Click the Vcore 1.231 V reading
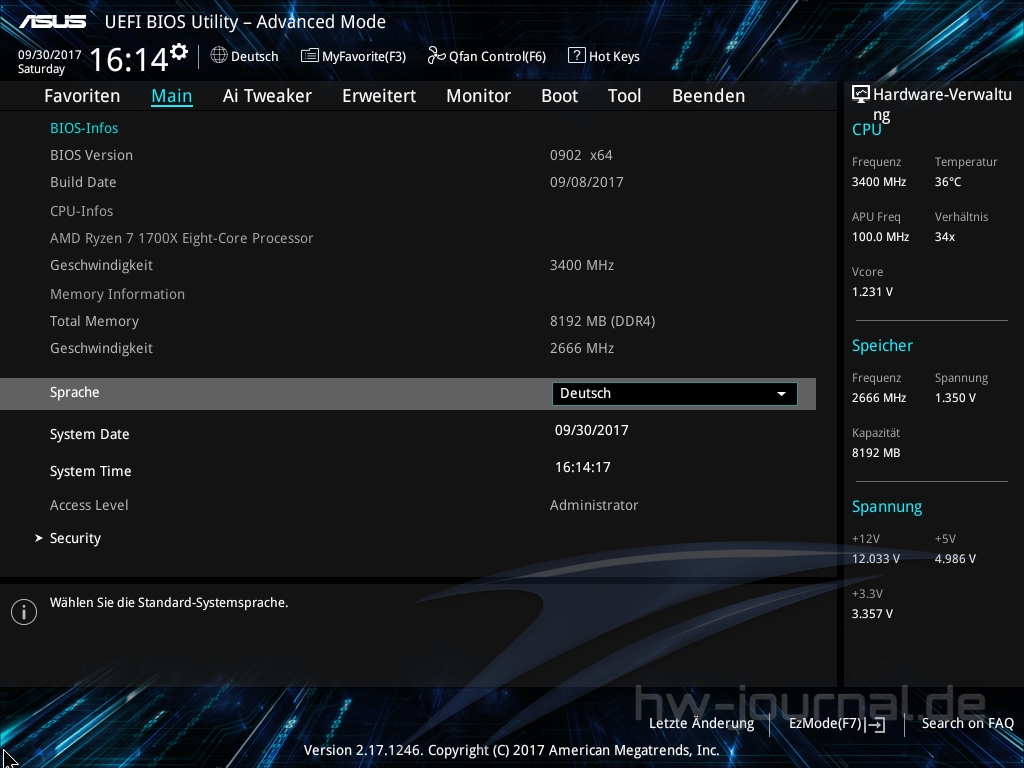Screen dimensions: 1024x768 pyautogui.click(x=872, y=292)
